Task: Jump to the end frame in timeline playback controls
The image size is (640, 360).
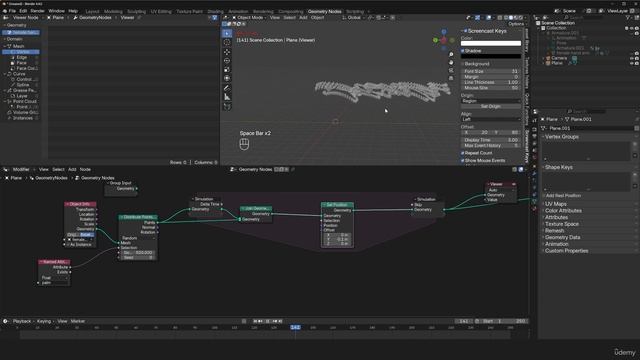Action: pyautogui.click(x=280, y=321)
